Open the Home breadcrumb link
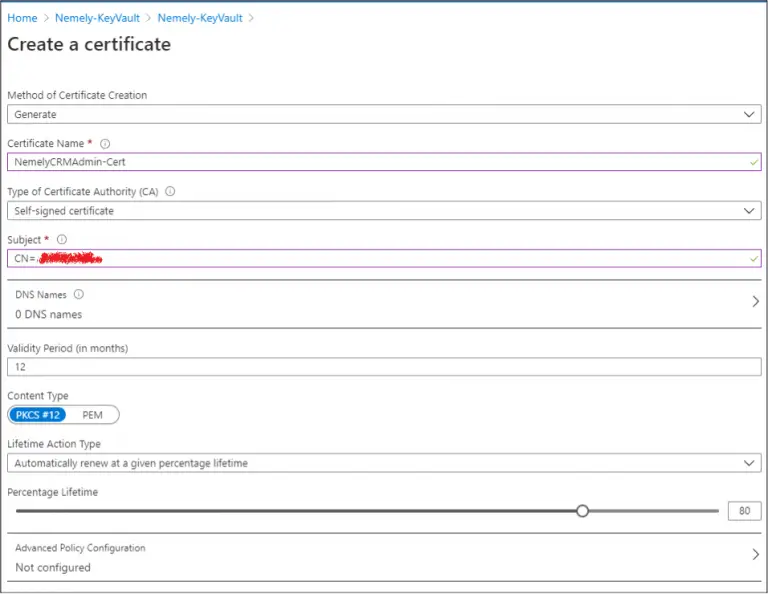Viewport: 768px width, 594px height. [22, 18]
